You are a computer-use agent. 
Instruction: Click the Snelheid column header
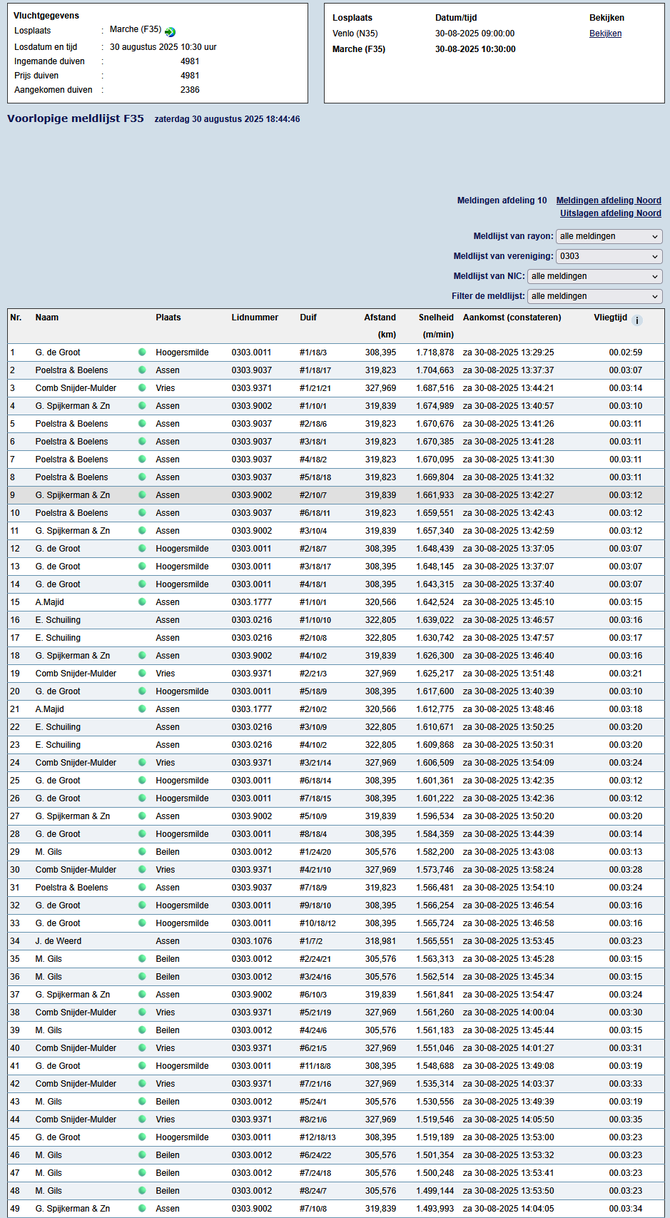(436, 317)
